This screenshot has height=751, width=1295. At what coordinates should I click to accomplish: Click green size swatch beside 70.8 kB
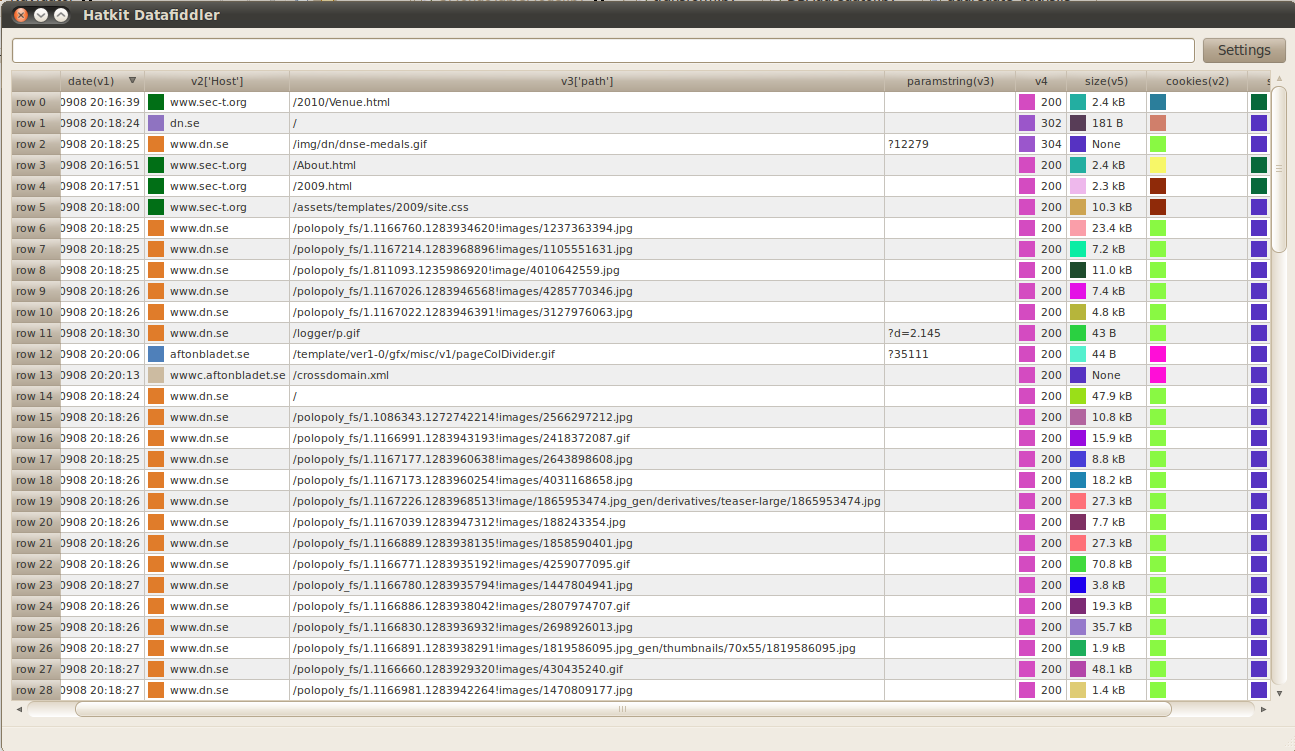1078,564
